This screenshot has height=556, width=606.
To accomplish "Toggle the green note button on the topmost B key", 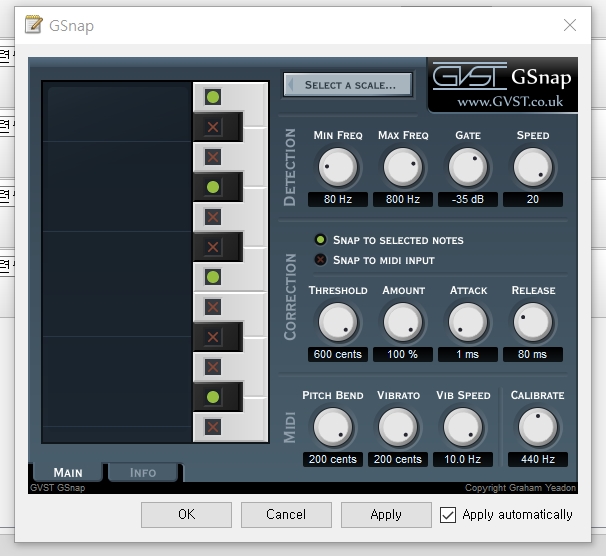I will [213, 97].
